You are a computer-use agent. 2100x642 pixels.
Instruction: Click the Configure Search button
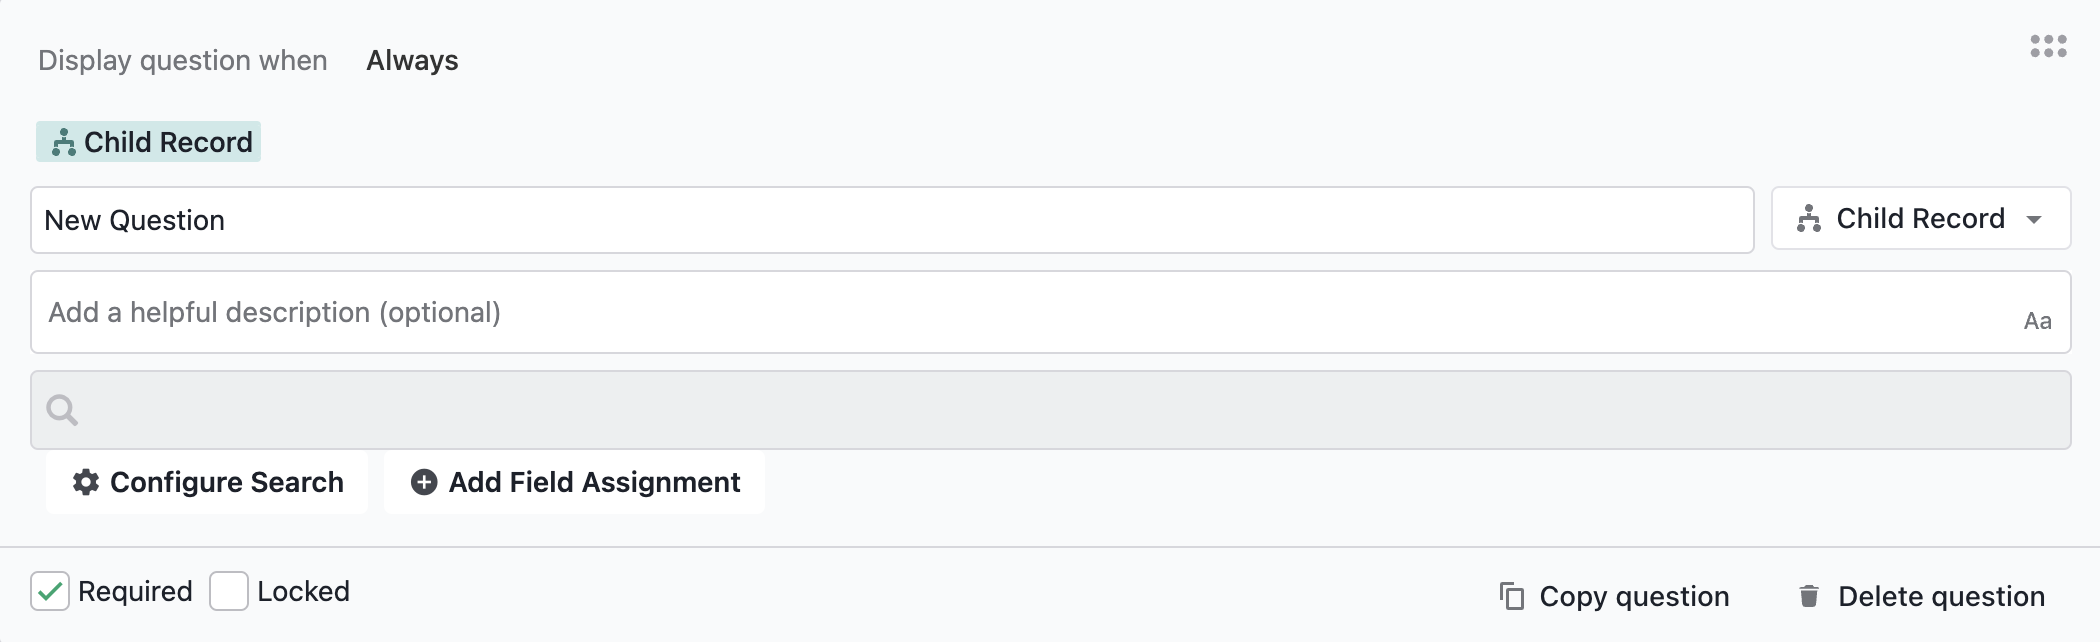click(x=207, y=482)
